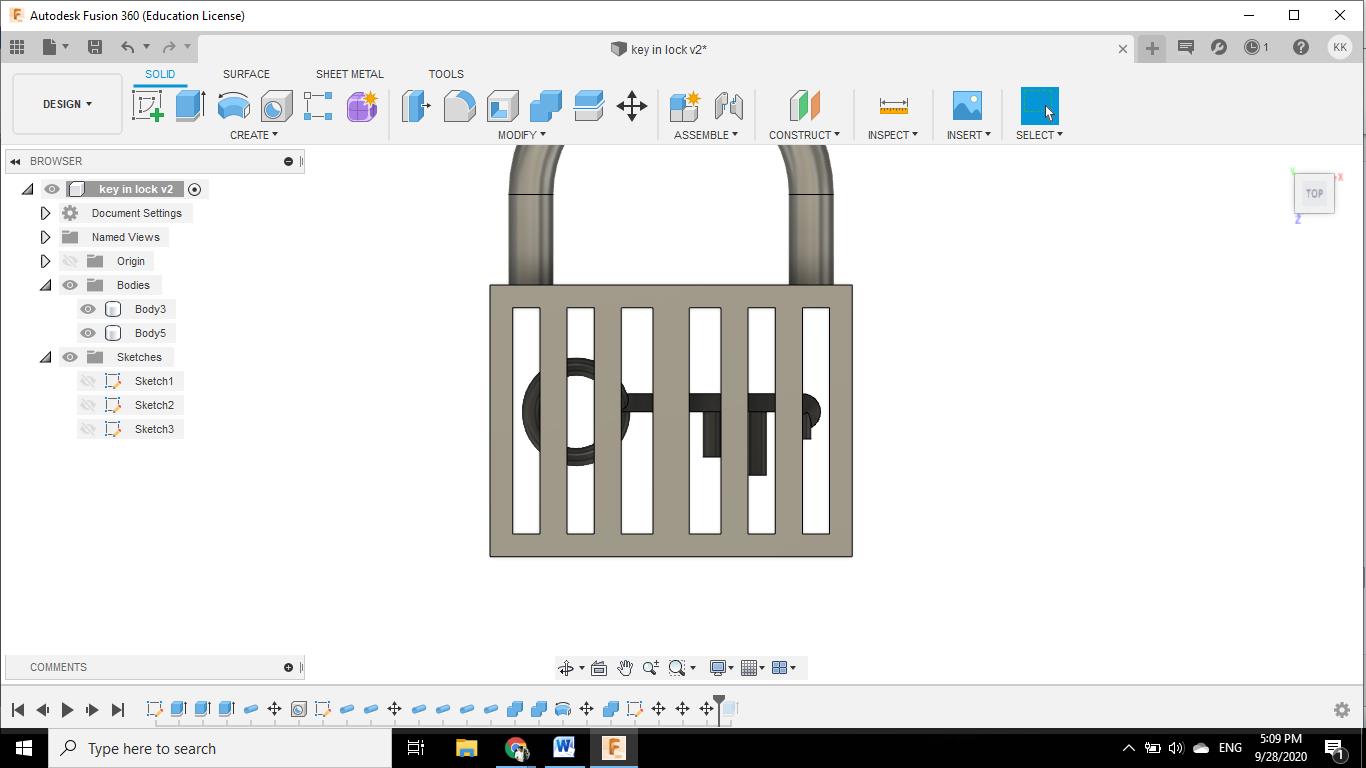Image resolution: width=1366 pixels, height=768 pixels.
Task: Switch to the SURFACE tab
Action: coord(246,74)
